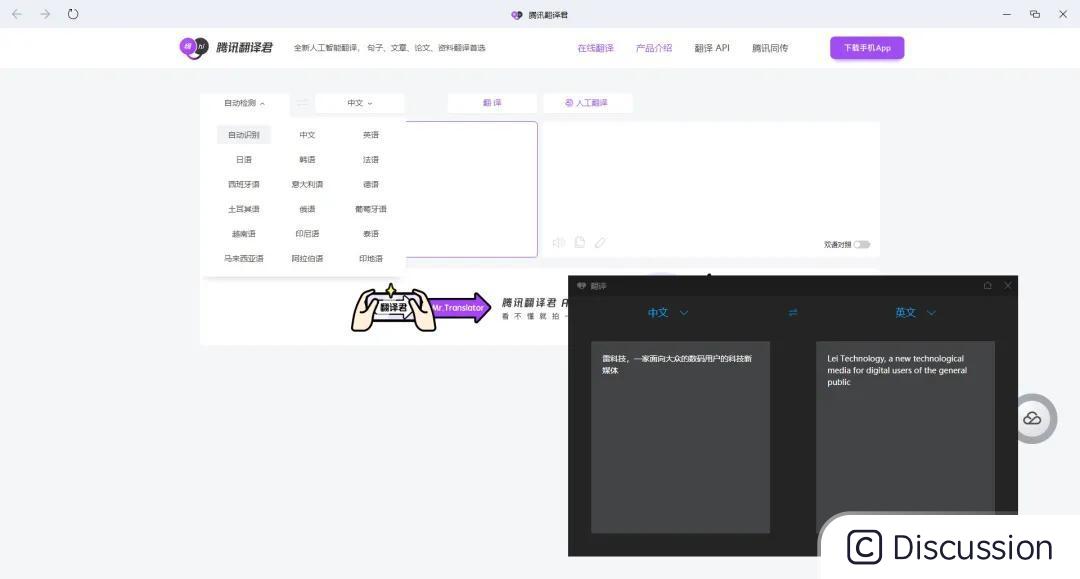
Task: Select 中文 in the language list
Action: [307, 135]
